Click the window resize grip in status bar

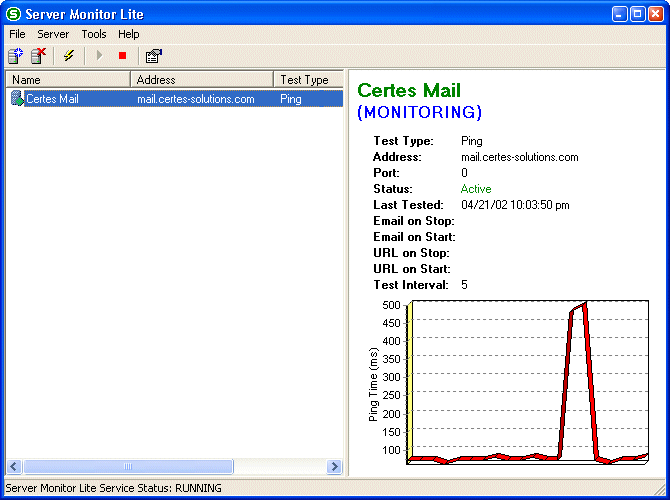click(659, 488)
